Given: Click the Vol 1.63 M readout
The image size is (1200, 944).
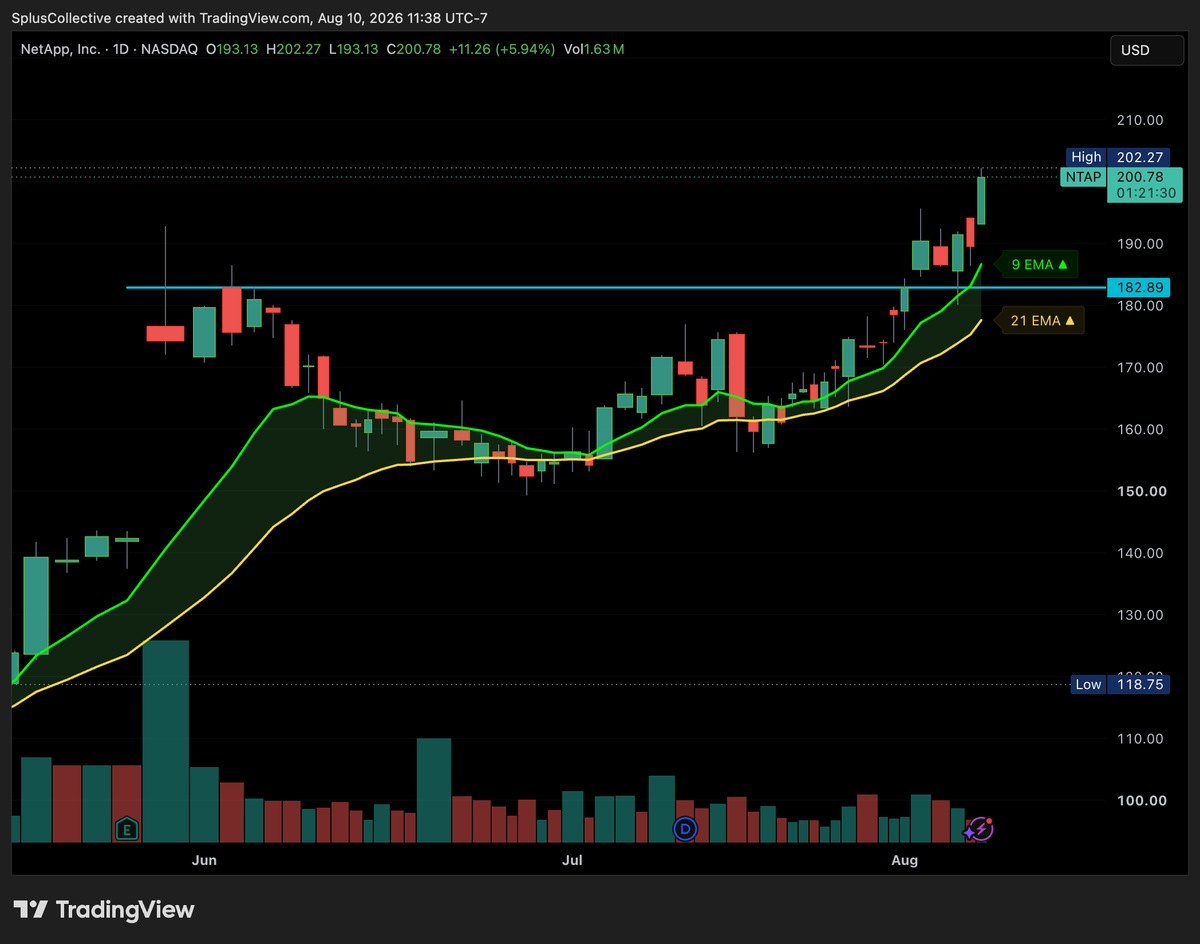Looking at the screenshot, I should coord(595,48).
